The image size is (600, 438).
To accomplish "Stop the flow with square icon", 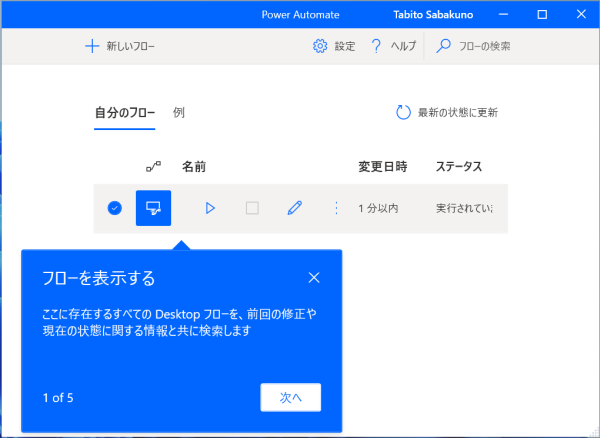I will (x=252, y=208).
